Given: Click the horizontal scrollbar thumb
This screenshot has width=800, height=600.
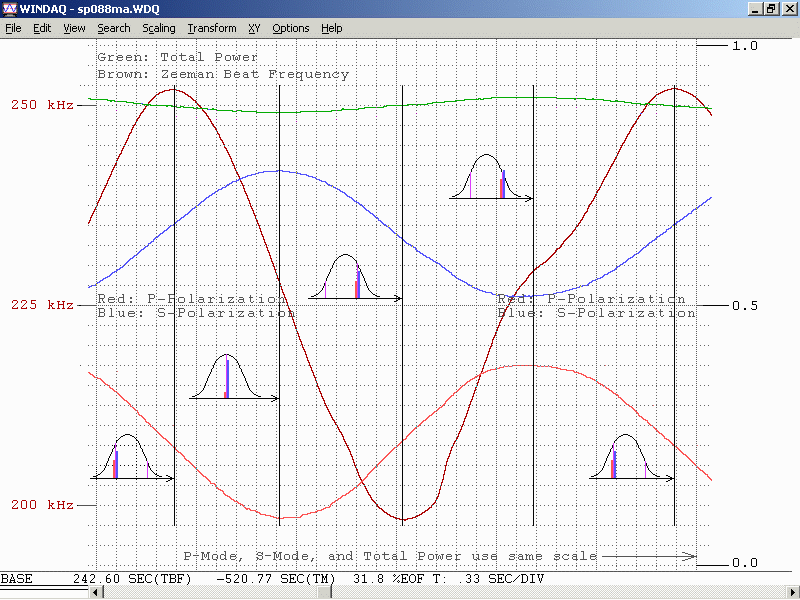Looking at the screenshot, I should click(x=325, y=593).
